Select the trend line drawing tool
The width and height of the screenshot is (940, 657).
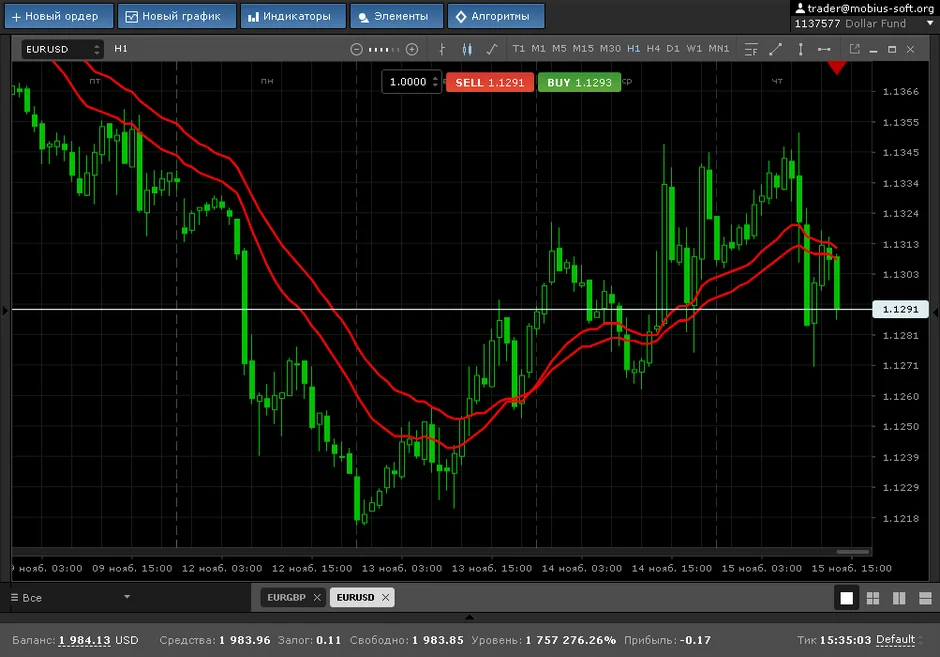[x=775, y=49]
